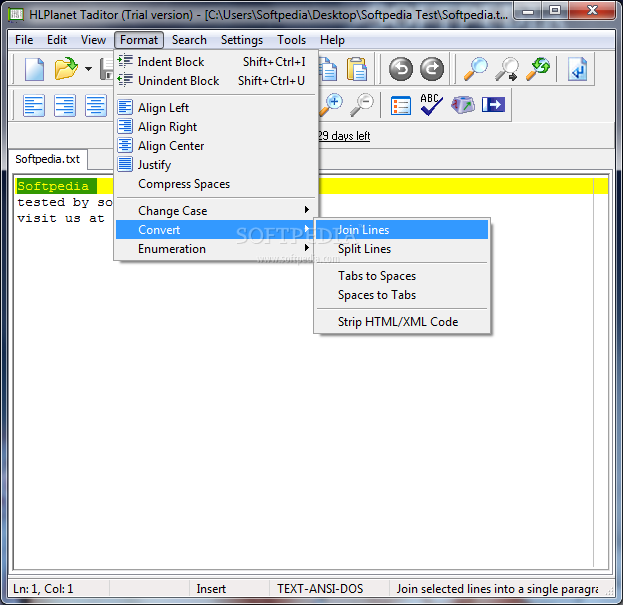Expand the Change Case submenu

point(216,211)
